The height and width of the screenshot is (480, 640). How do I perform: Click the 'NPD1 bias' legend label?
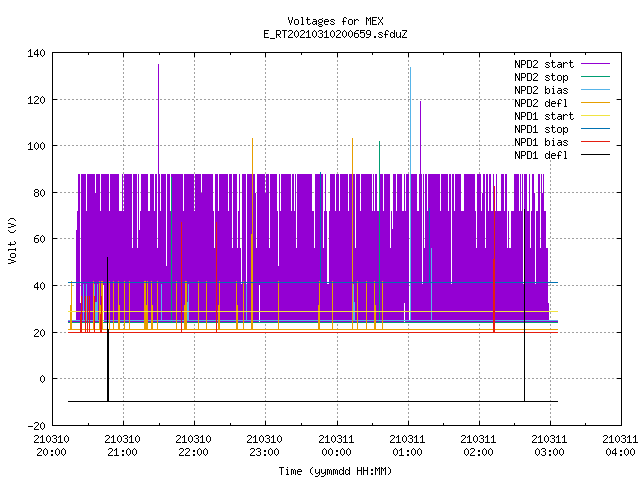click(541, 142)
